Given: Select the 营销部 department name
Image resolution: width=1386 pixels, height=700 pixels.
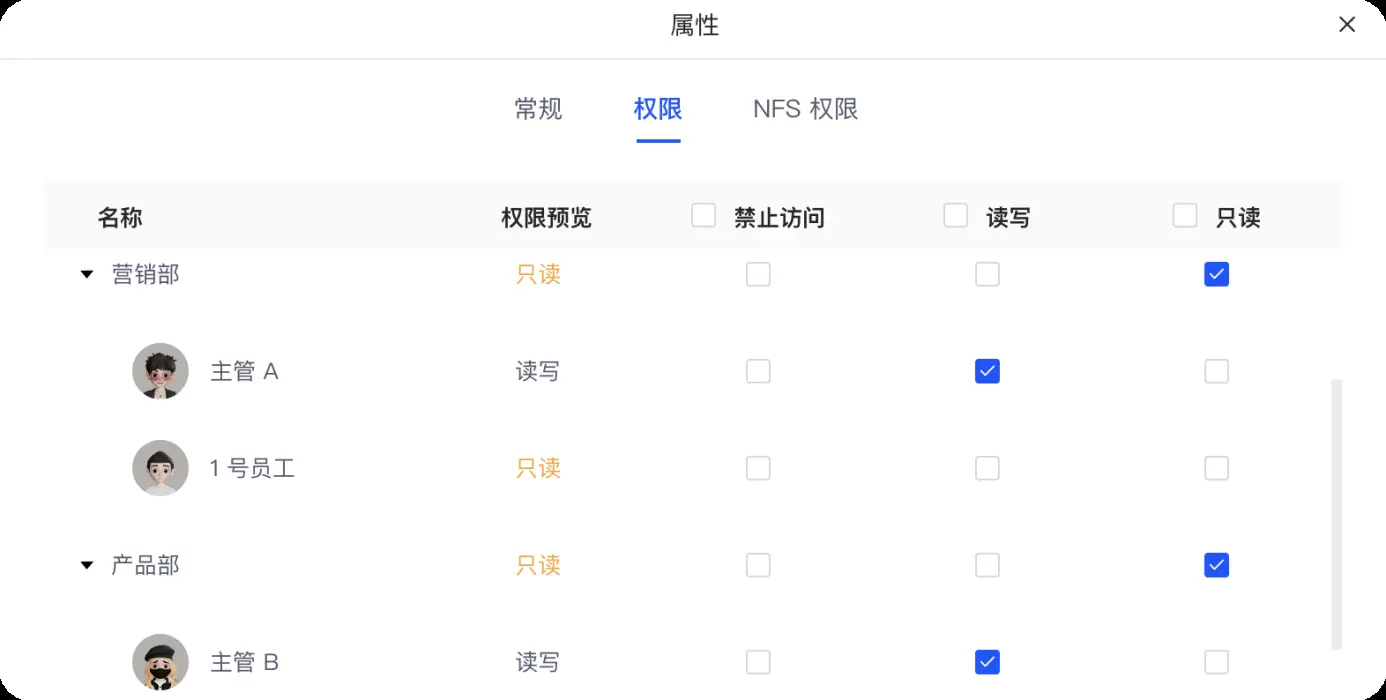Looking at the screenshot, I should pyautogui.click(x=143, y=274).
